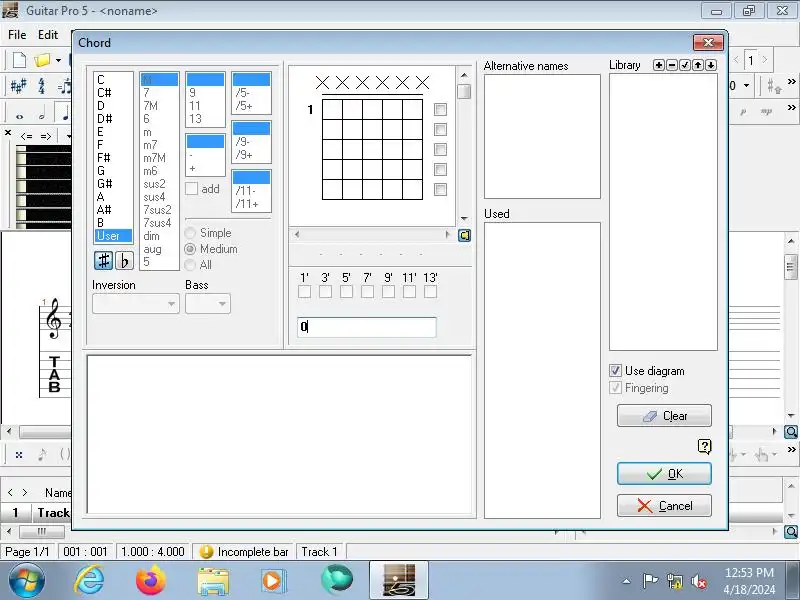Select the All radio button
Screen dimensions: 800x600
190,265
